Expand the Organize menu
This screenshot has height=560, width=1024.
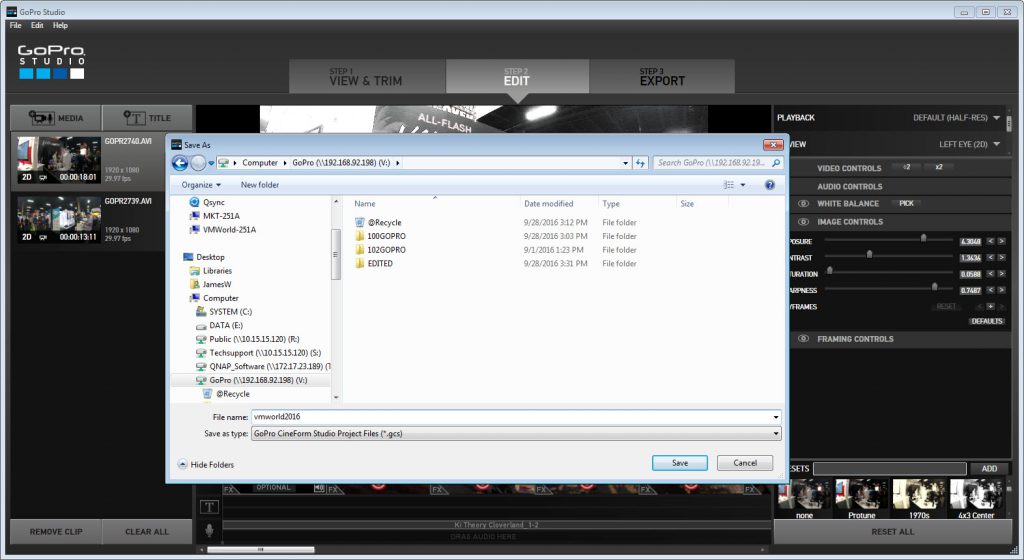point(201,185)
